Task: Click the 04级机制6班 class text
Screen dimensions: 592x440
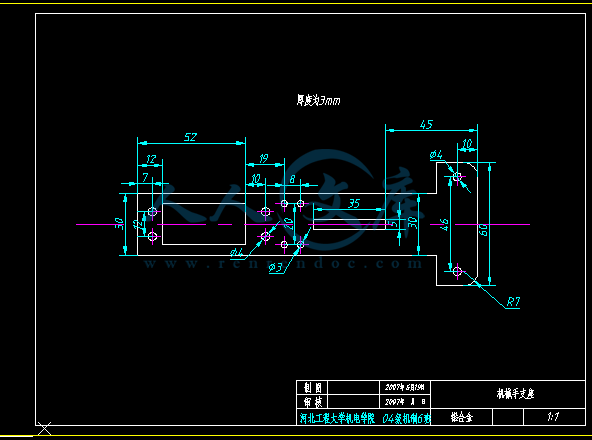Action: pyautogui.click(x=406, y=418)
